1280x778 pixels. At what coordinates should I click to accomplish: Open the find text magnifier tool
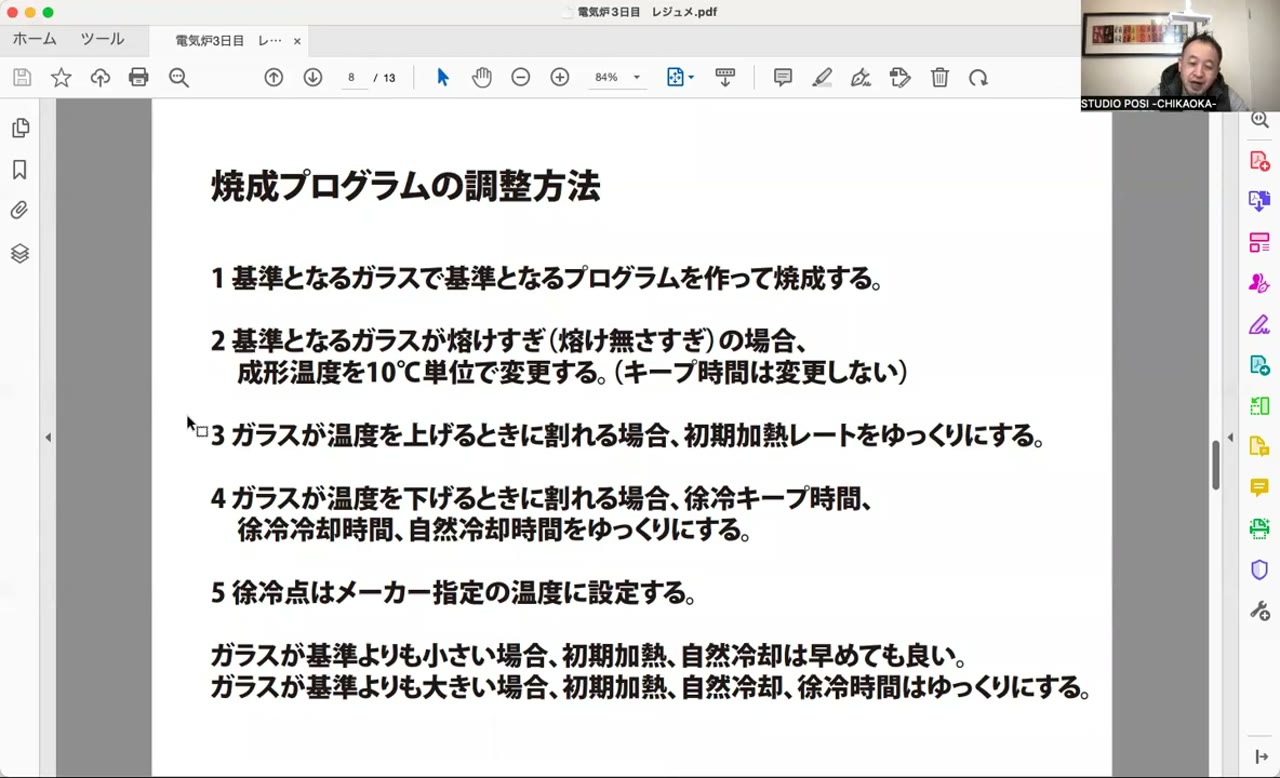pyautogui.click(x=179, y=77)
